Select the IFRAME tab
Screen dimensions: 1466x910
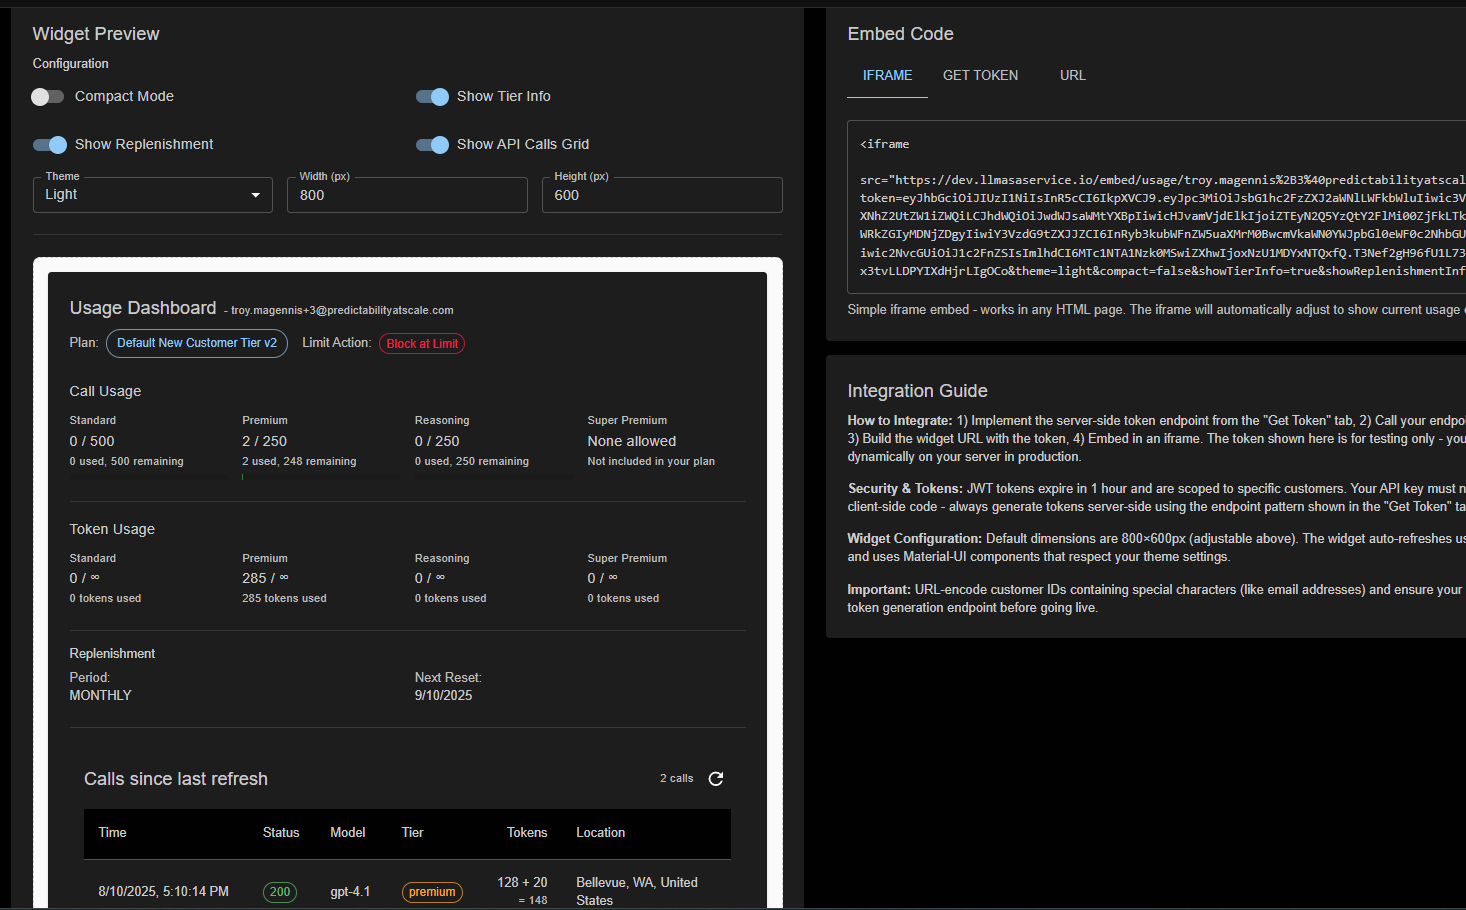887,76
